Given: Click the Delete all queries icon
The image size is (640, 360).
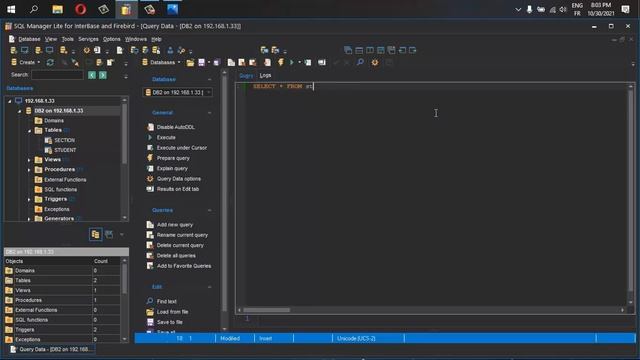Looking at the screenshot, I should point(150,256).
